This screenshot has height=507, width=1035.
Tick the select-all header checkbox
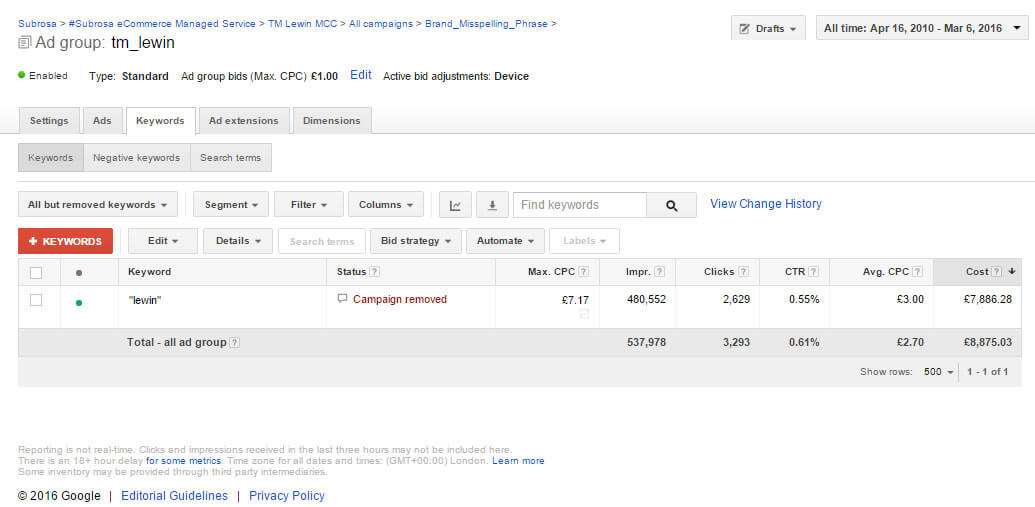(x=36, y=273)
